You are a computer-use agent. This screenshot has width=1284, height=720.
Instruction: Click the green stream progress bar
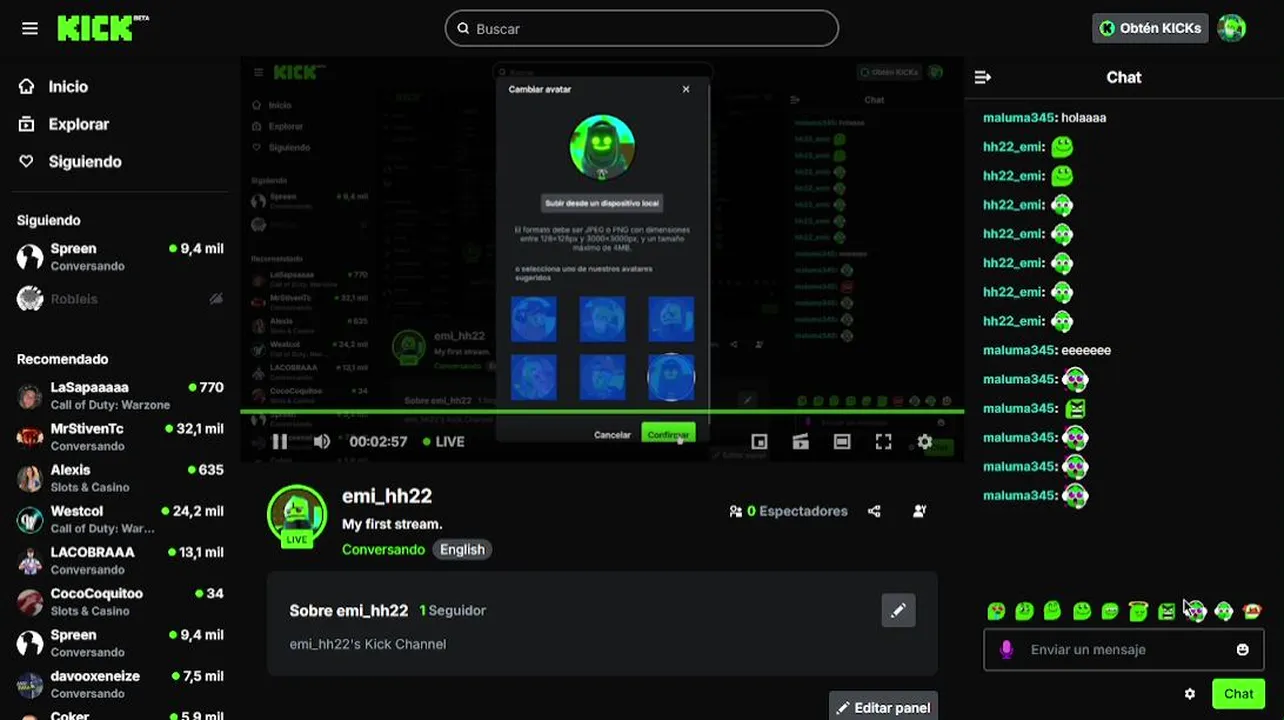(x=602, y=411)
